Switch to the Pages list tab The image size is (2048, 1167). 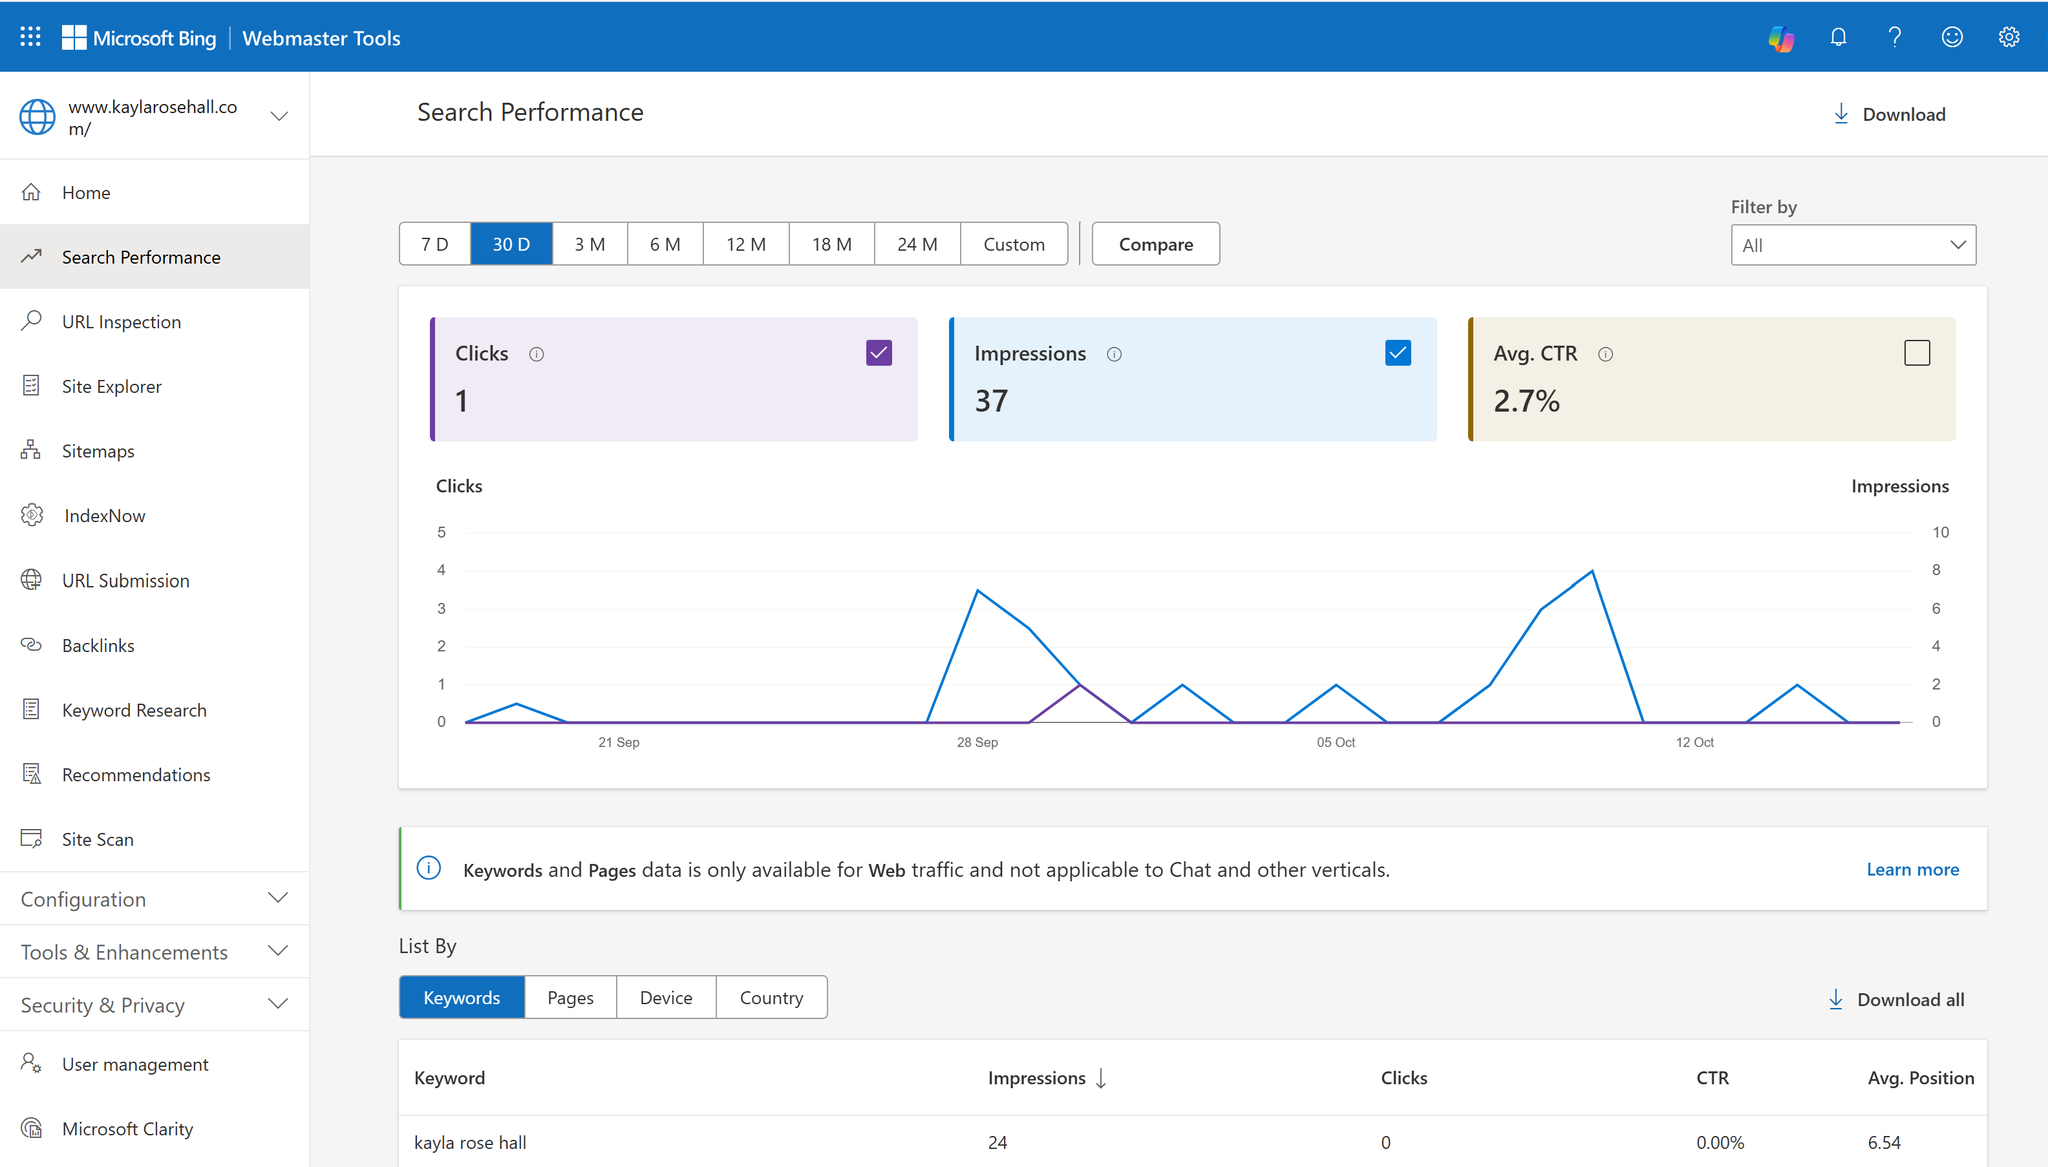570,998
